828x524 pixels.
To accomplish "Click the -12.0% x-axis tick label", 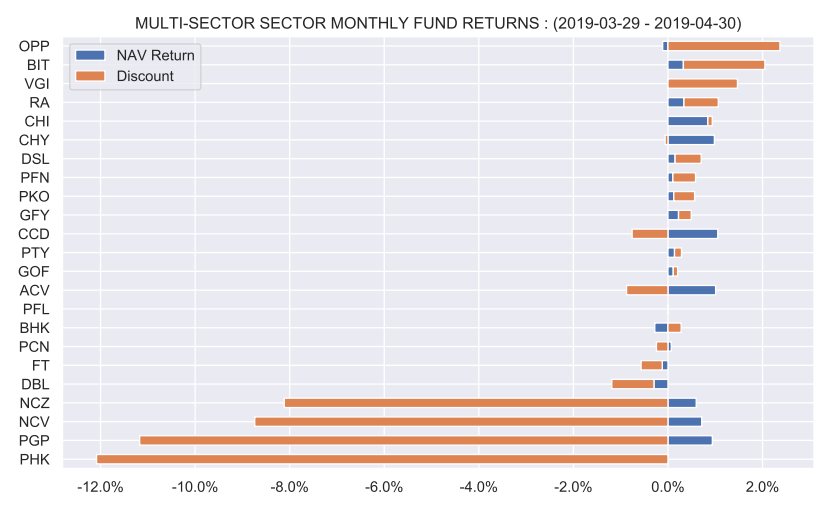I will tap(100, 488).
